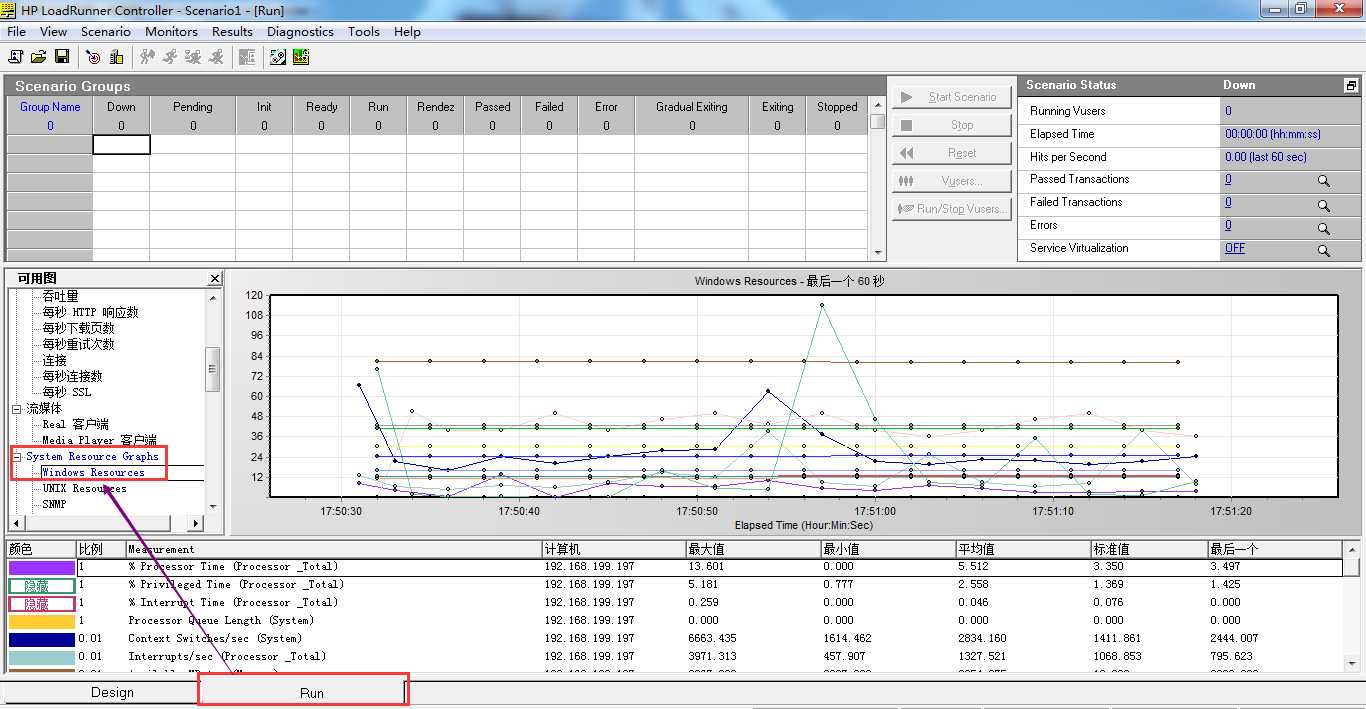Image resolution: width=1366 pixels, height=709 pixels.
Task: Open the Scenario menu
Action: pos(106,32)
